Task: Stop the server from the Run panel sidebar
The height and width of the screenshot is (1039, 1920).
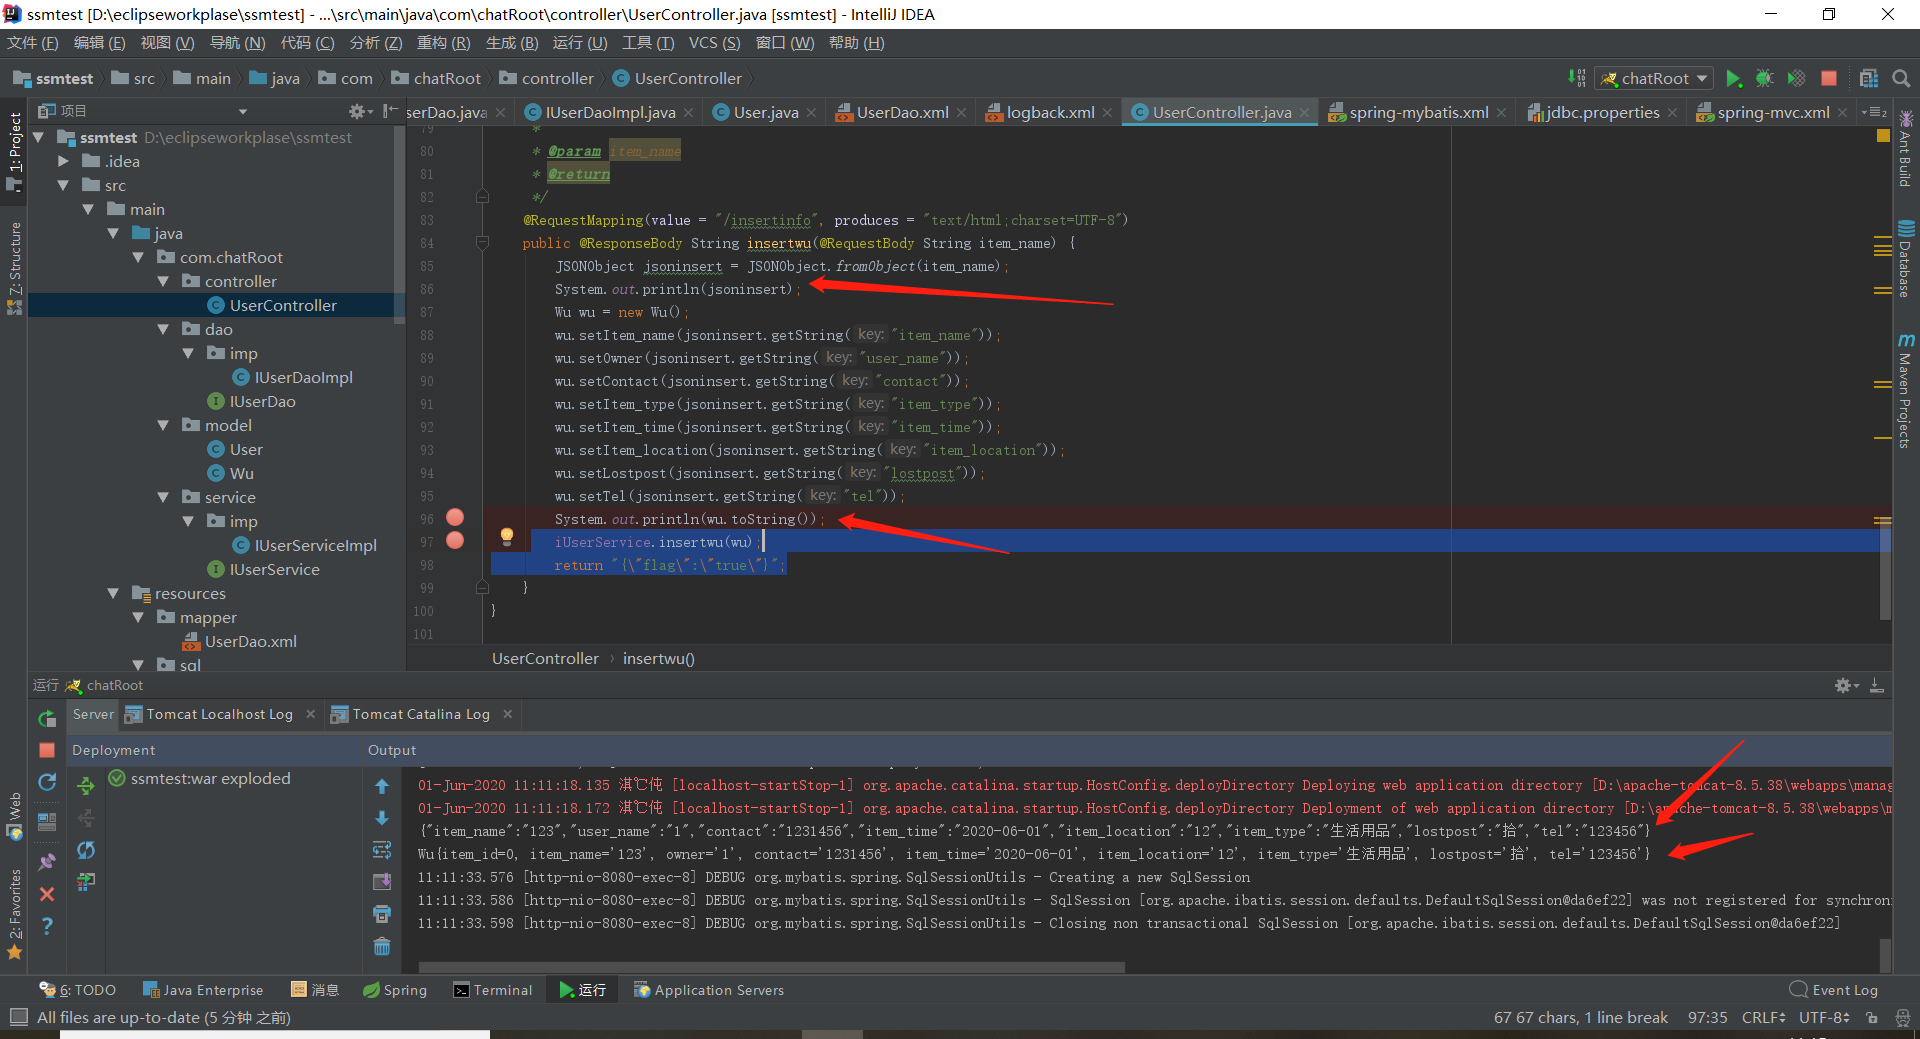Action: tap(47, 750)
